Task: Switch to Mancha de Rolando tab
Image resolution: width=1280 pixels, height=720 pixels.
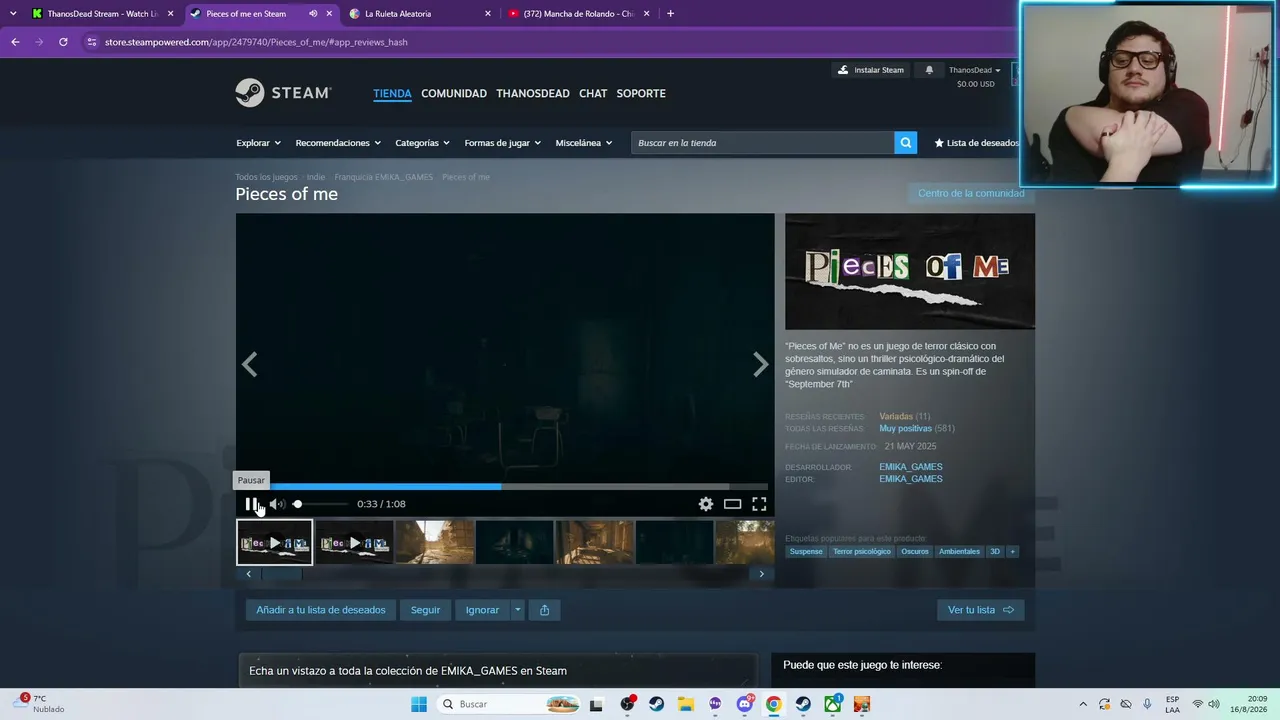Action: pos(578,14)
